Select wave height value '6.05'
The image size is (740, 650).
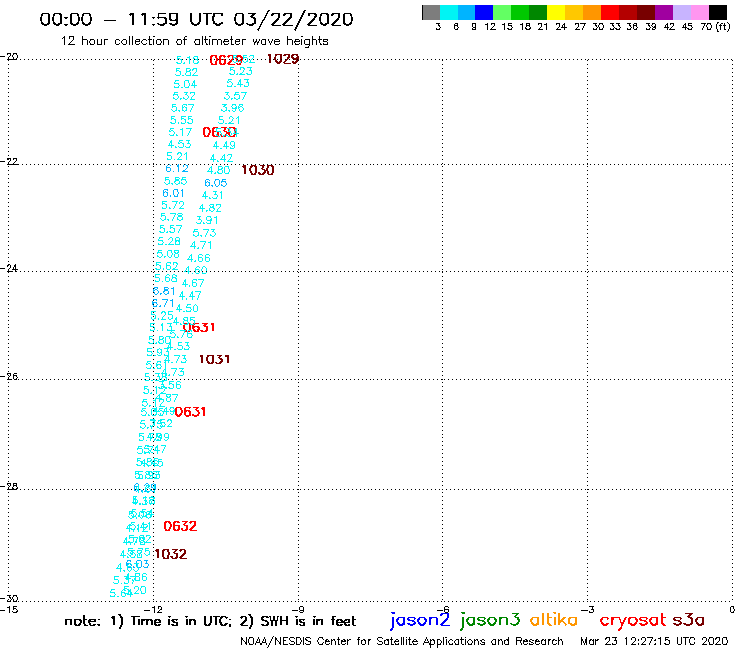click(216, 183)
